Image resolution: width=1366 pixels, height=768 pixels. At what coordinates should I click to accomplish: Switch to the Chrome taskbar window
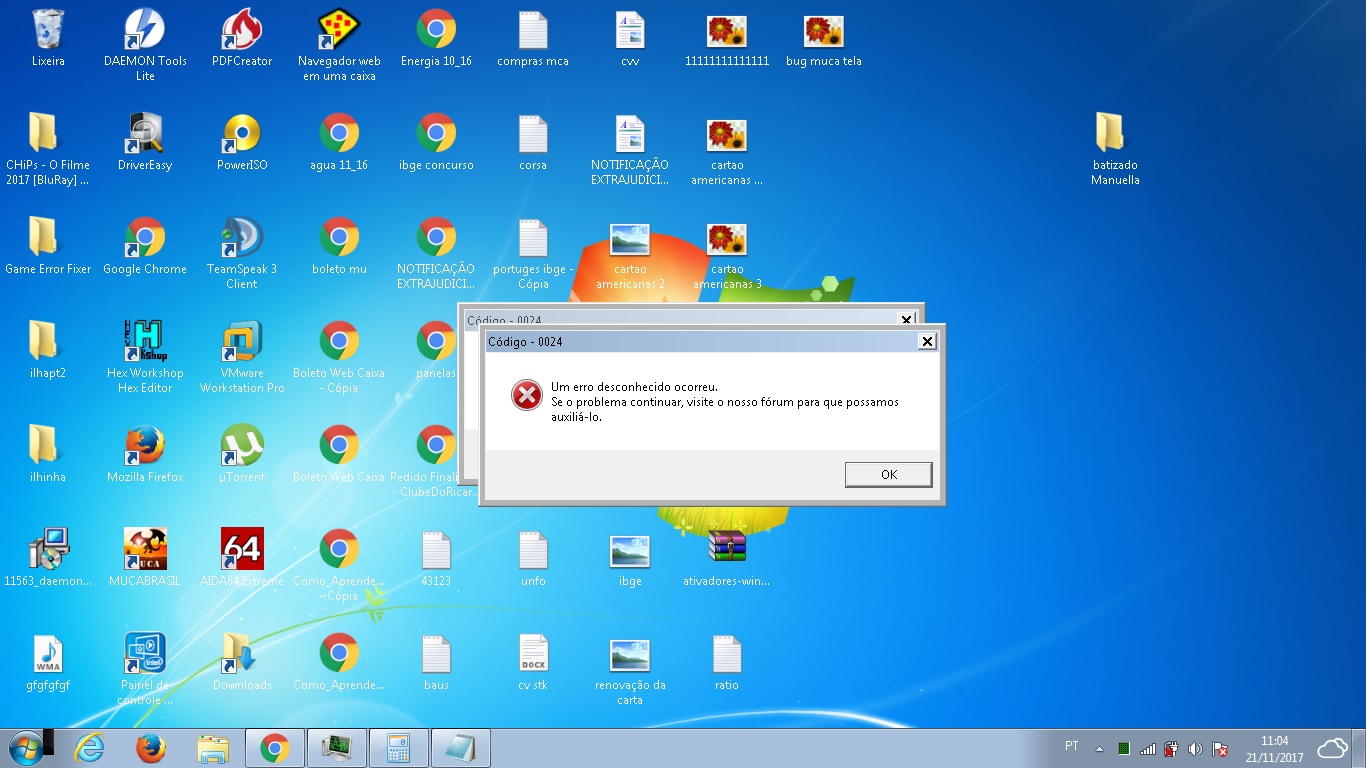(x=274, y=748)
